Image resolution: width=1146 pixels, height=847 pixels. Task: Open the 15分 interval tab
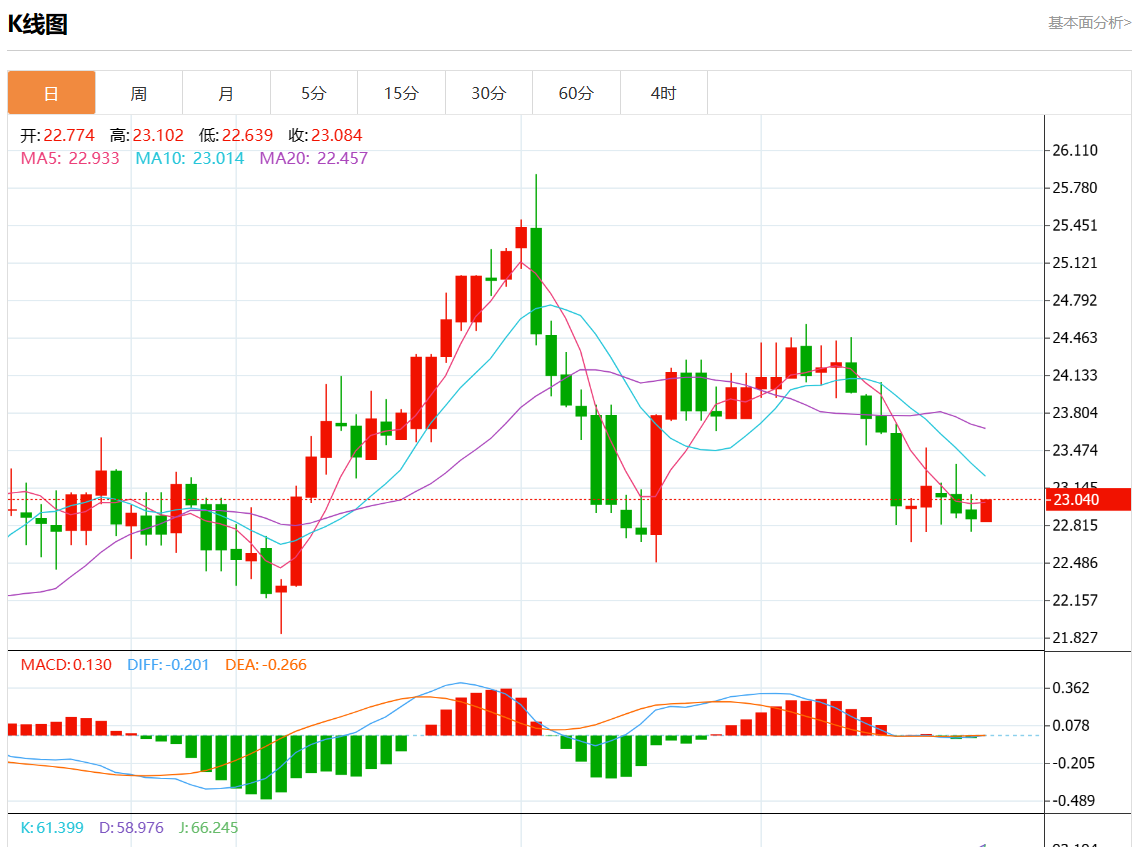[x=401, y=93]
